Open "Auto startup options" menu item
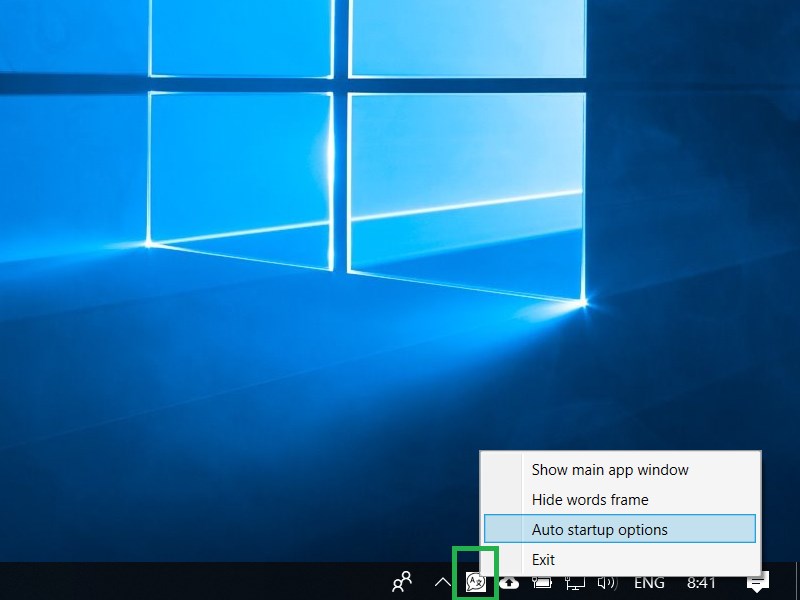This screenshot has width=800, height=600. coord(620,529)
